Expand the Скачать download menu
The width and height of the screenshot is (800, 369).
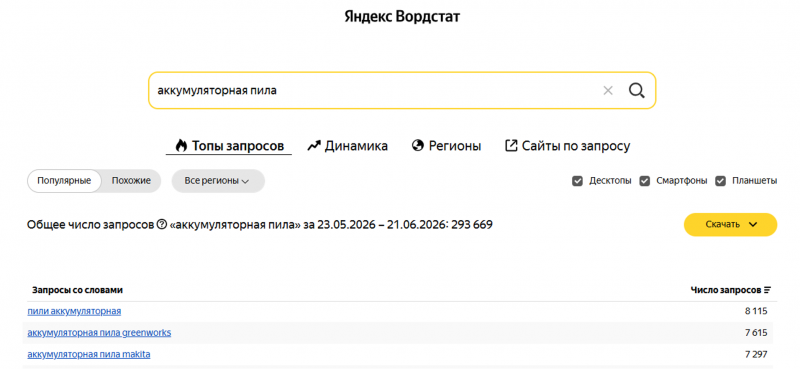click(x=730, y=225)
